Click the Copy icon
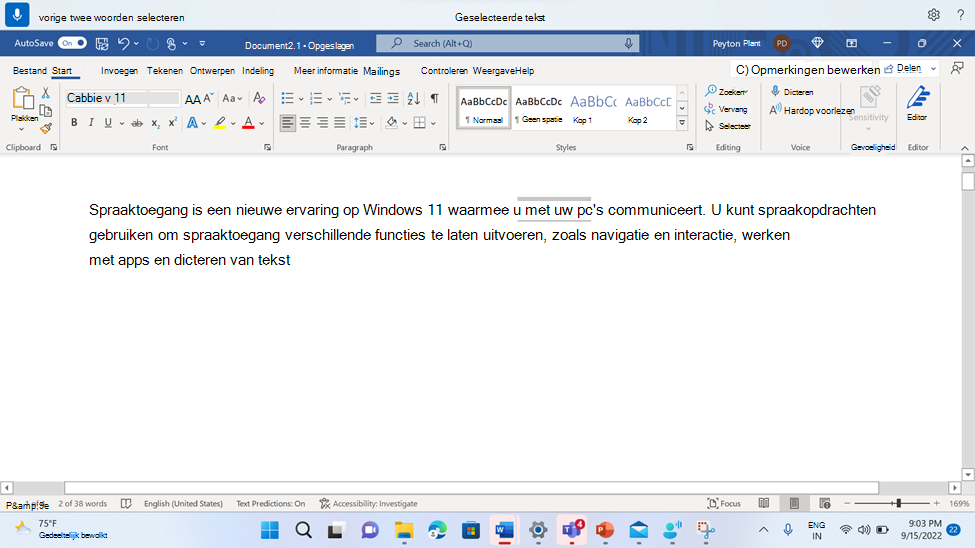 (45, 111)
